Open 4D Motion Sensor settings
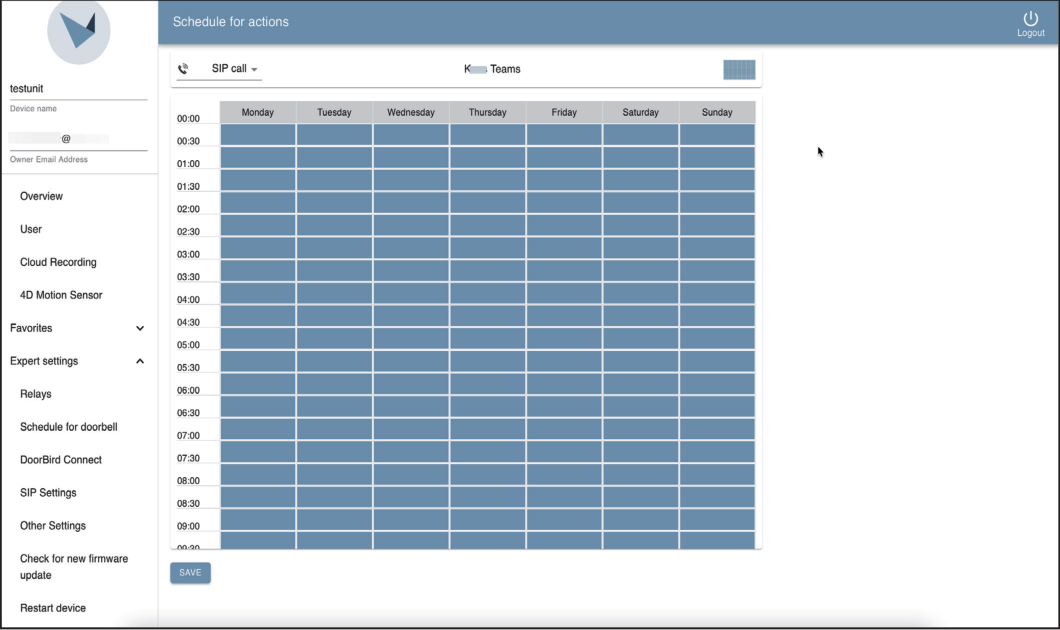Image resolution: width=1060 pixels, height=630 pixels. point(61,295)
